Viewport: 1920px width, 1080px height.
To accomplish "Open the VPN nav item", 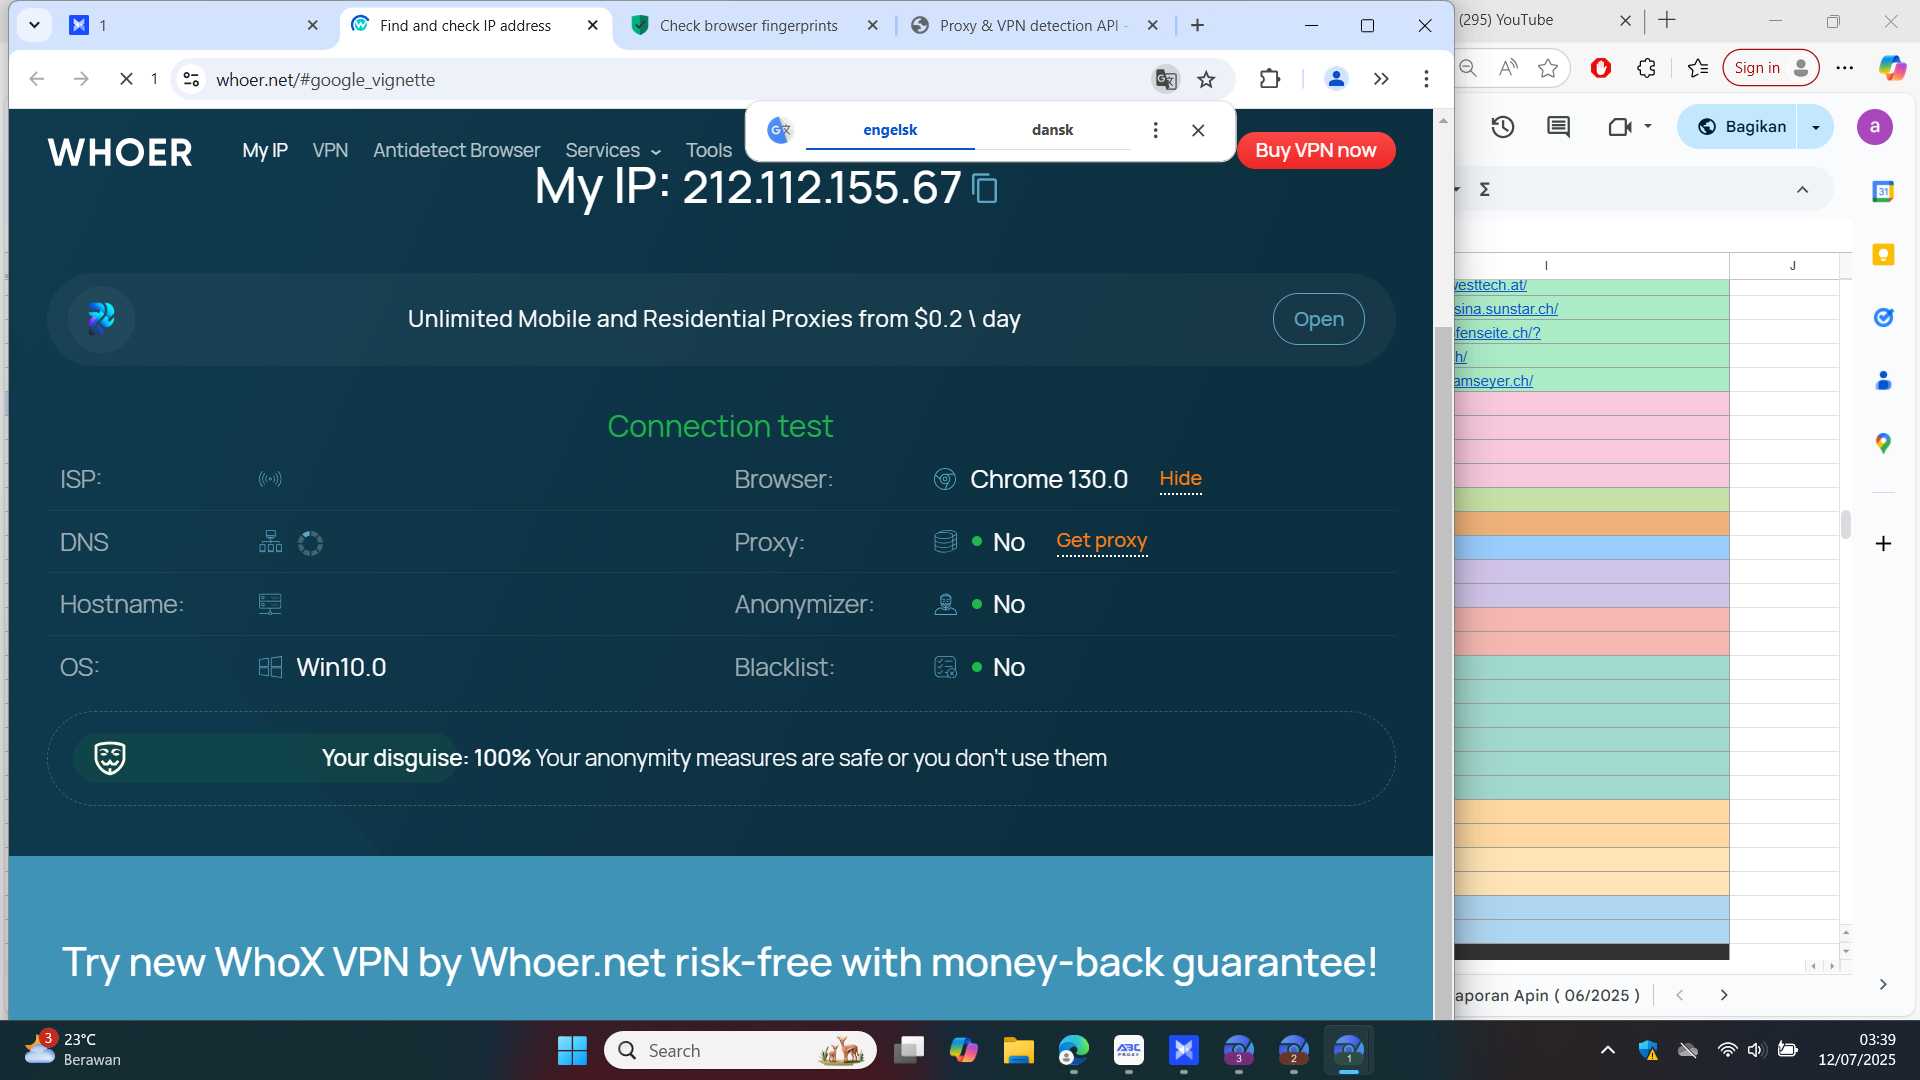I will pyautogui.click(x=330, y=150).
